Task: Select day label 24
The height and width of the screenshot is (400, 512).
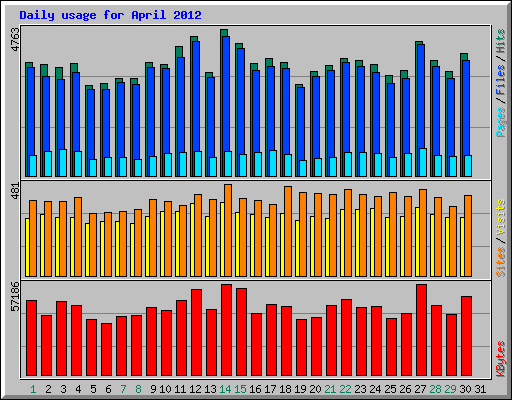Action: [375, 389]
